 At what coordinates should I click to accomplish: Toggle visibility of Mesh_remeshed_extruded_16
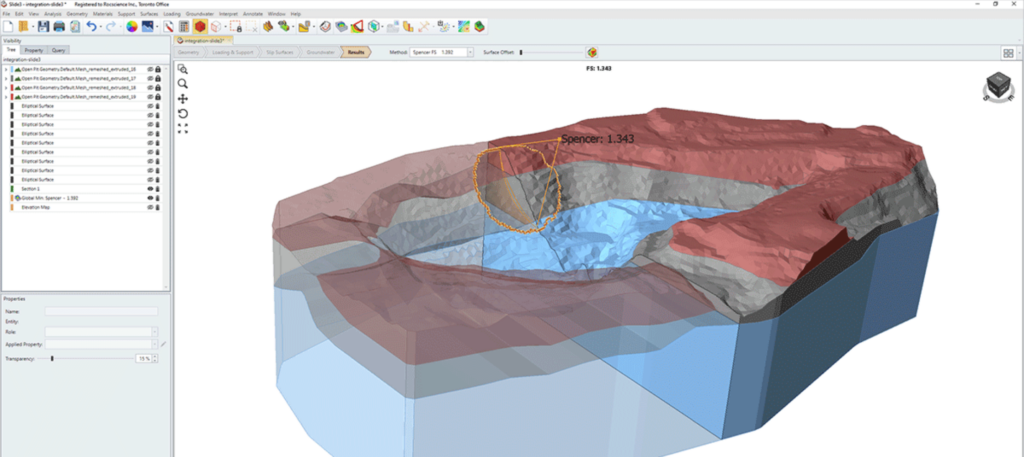click(150, 69)
